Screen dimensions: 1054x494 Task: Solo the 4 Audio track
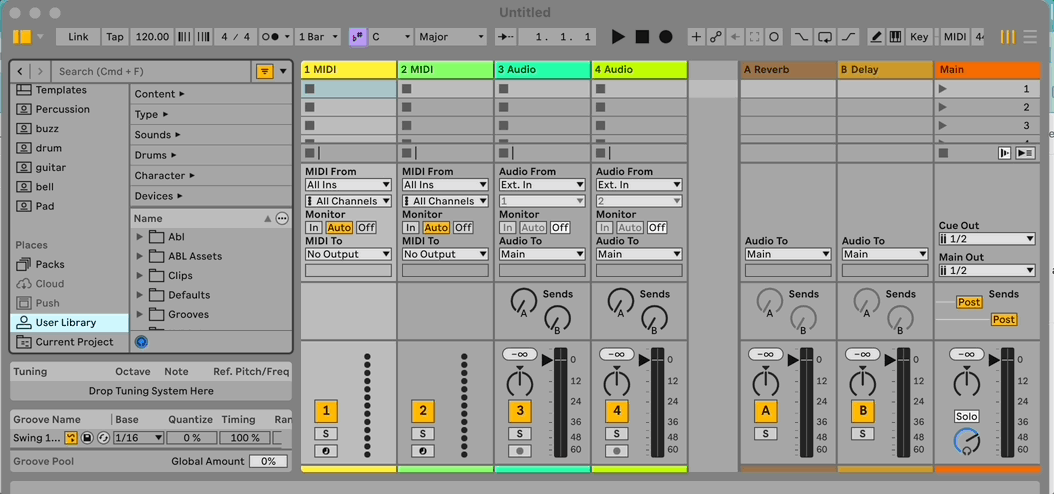click(x=616, y=434)
